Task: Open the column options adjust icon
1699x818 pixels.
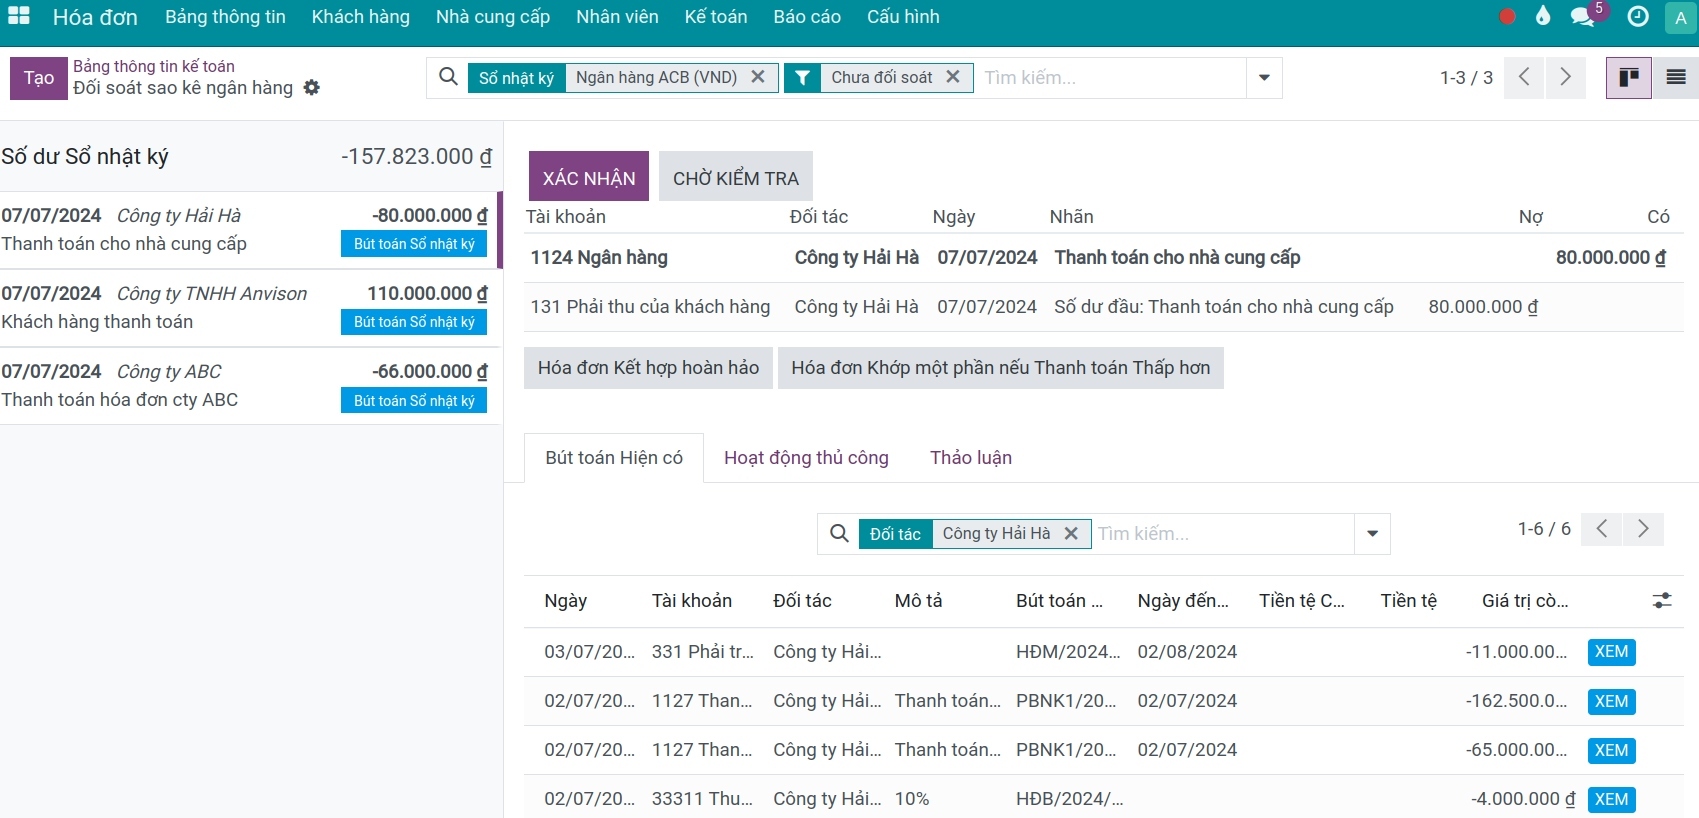Action: point(1662,600)
